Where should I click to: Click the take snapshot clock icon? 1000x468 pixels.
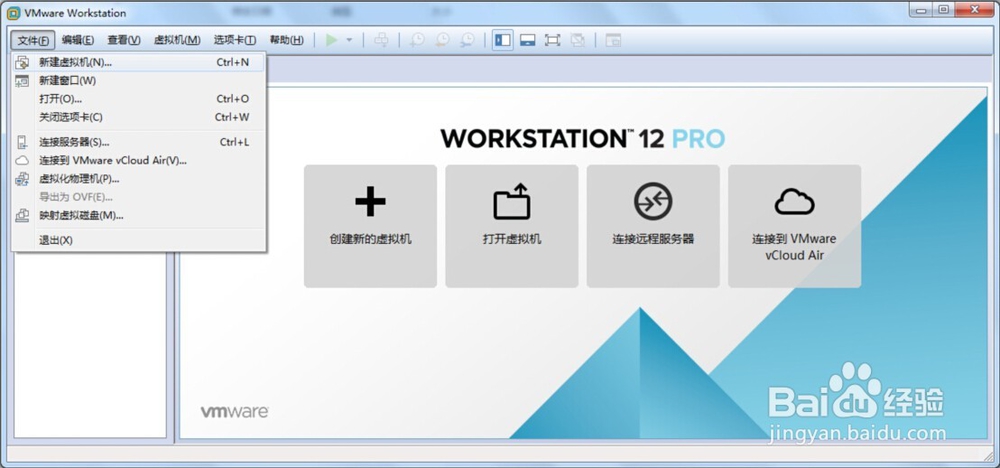tap(416, 40)
